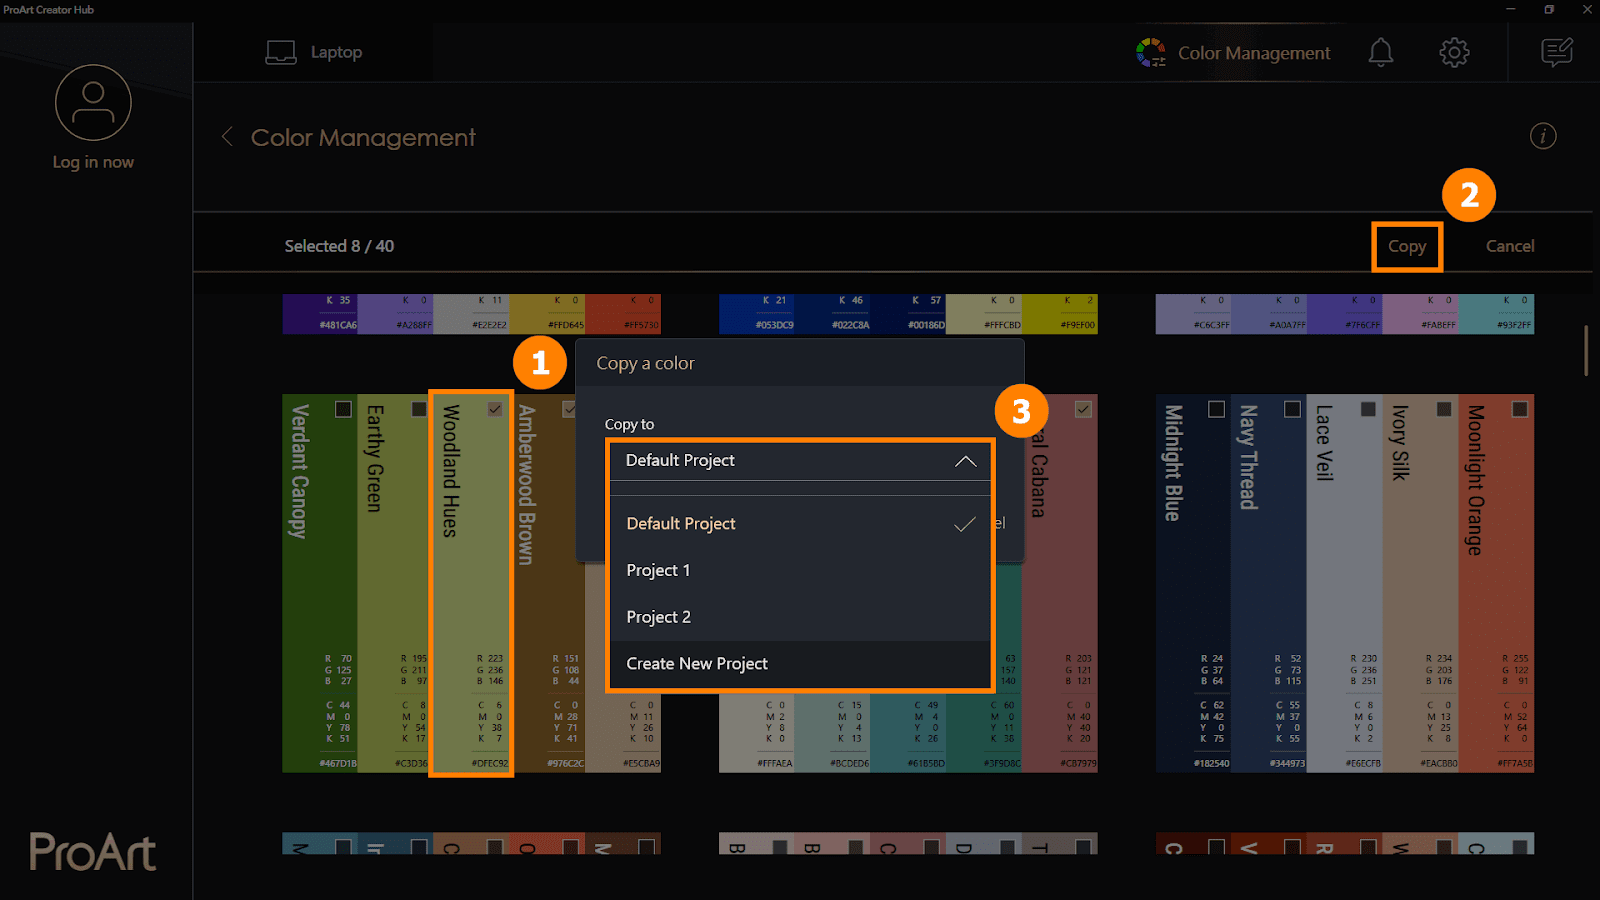Click Cancel in the selection bar
The width and height of the screenshot is (1600, 900).
click(1510, 246)
